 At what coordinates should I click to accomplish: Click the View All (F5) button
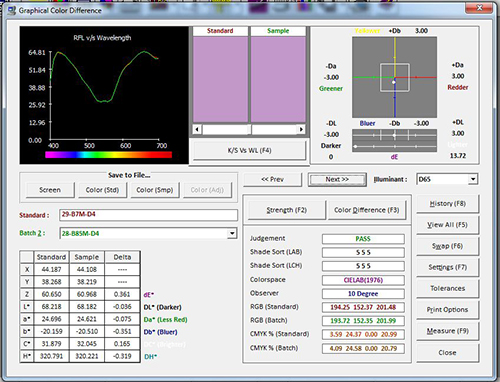447,225
